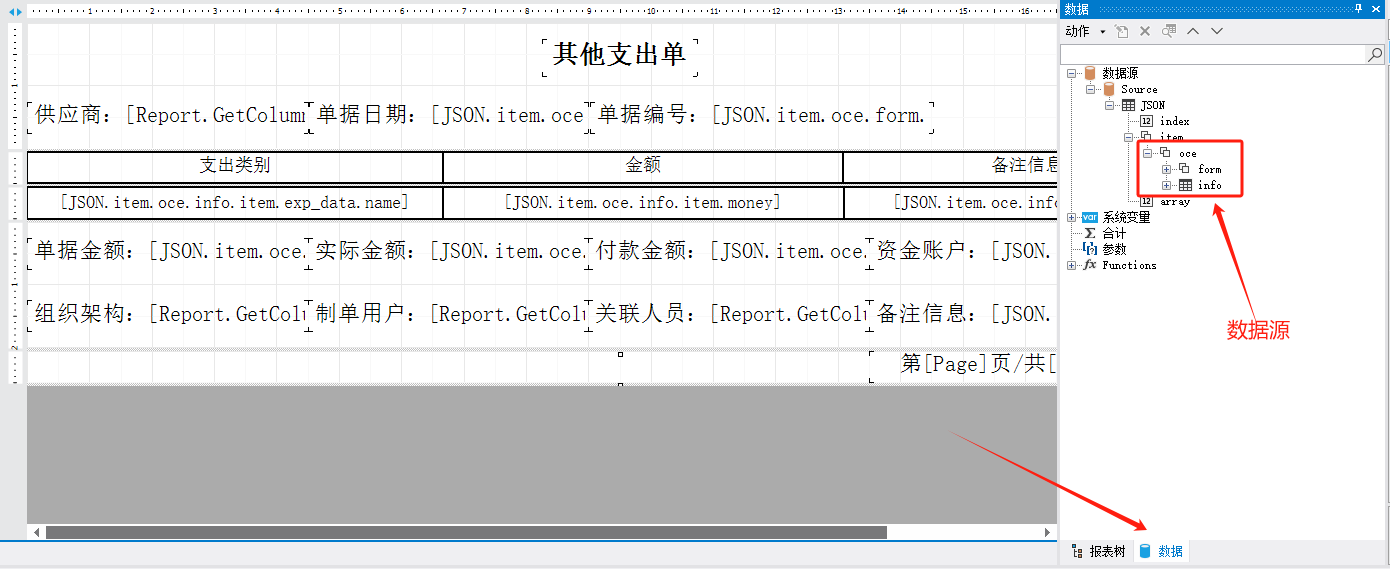Click the 金额 table header cell

click(643, 166)
